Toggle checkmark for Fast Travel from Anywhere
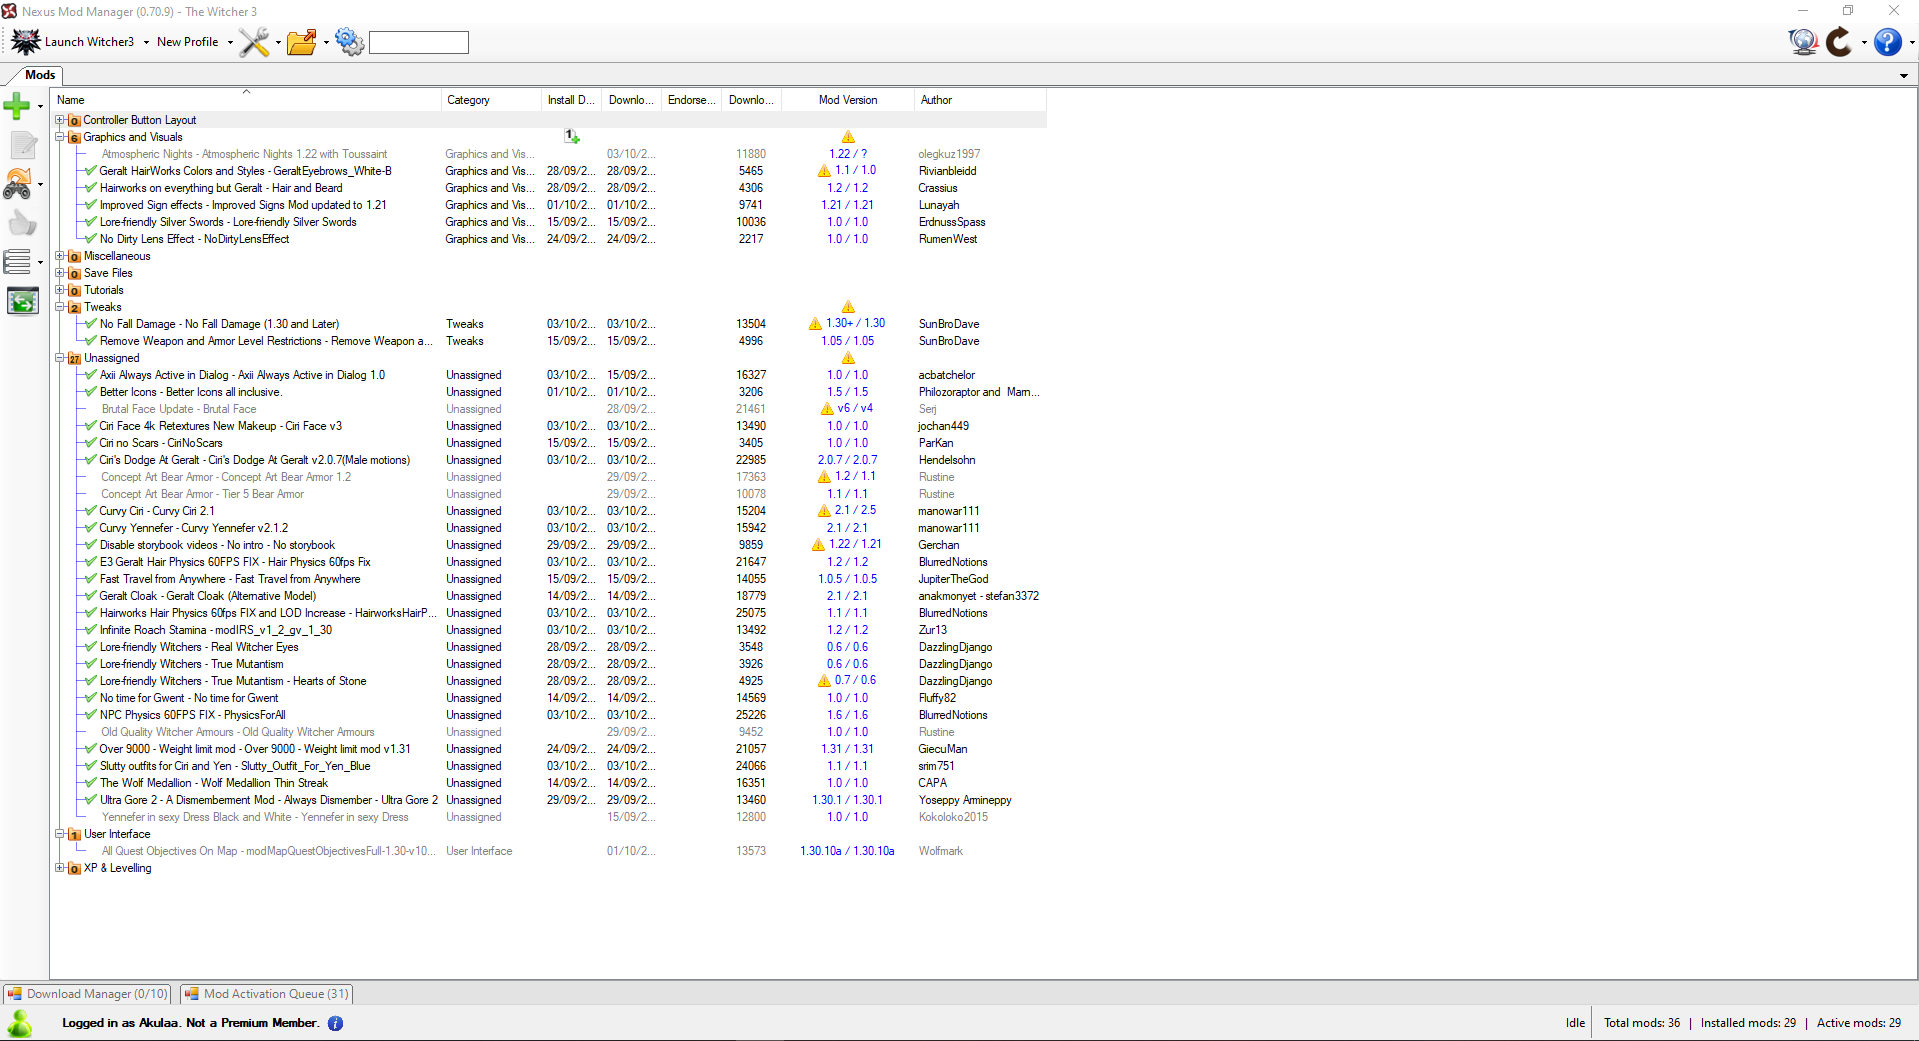 point(91,579)
